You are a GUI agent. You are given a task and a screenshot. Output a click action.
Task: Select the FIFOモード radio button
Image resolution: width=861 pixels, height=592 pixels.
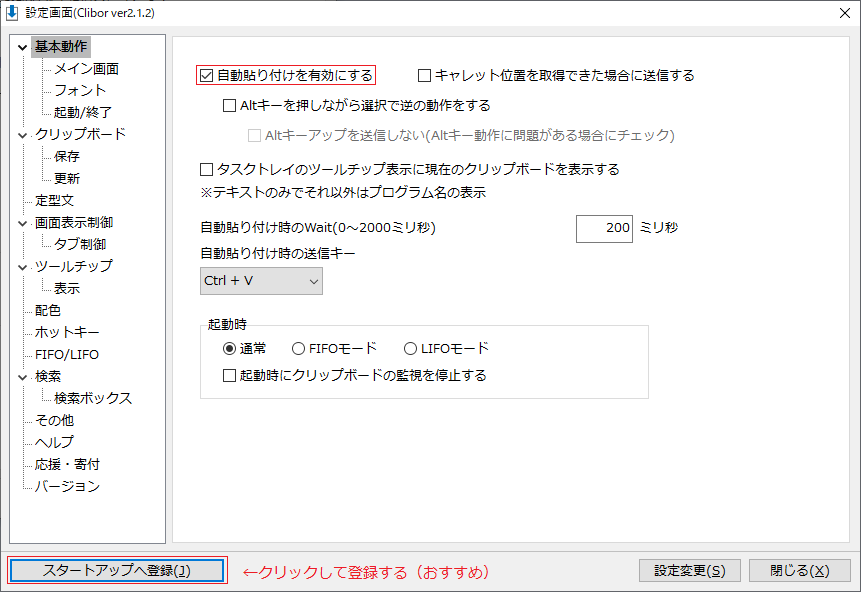pos(298,349)
